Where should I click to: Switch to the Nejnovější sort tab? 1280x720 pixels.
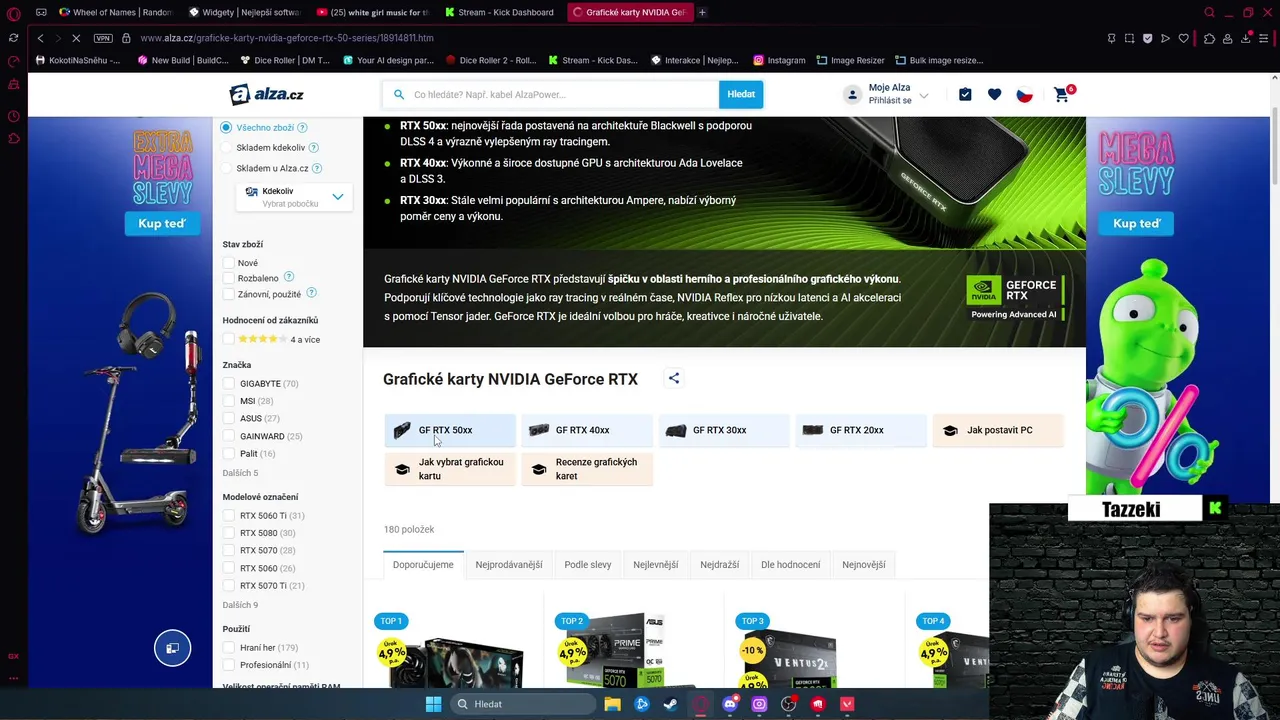point(864,565)
